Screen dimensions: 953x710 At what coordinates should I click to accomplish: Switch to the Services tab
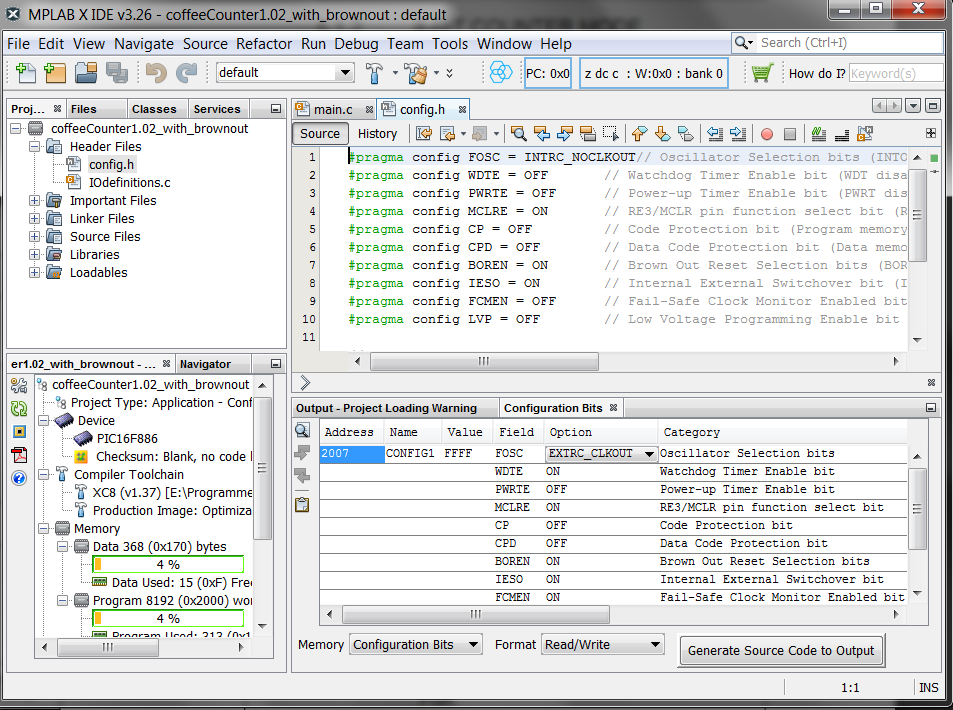pos(216,109)
